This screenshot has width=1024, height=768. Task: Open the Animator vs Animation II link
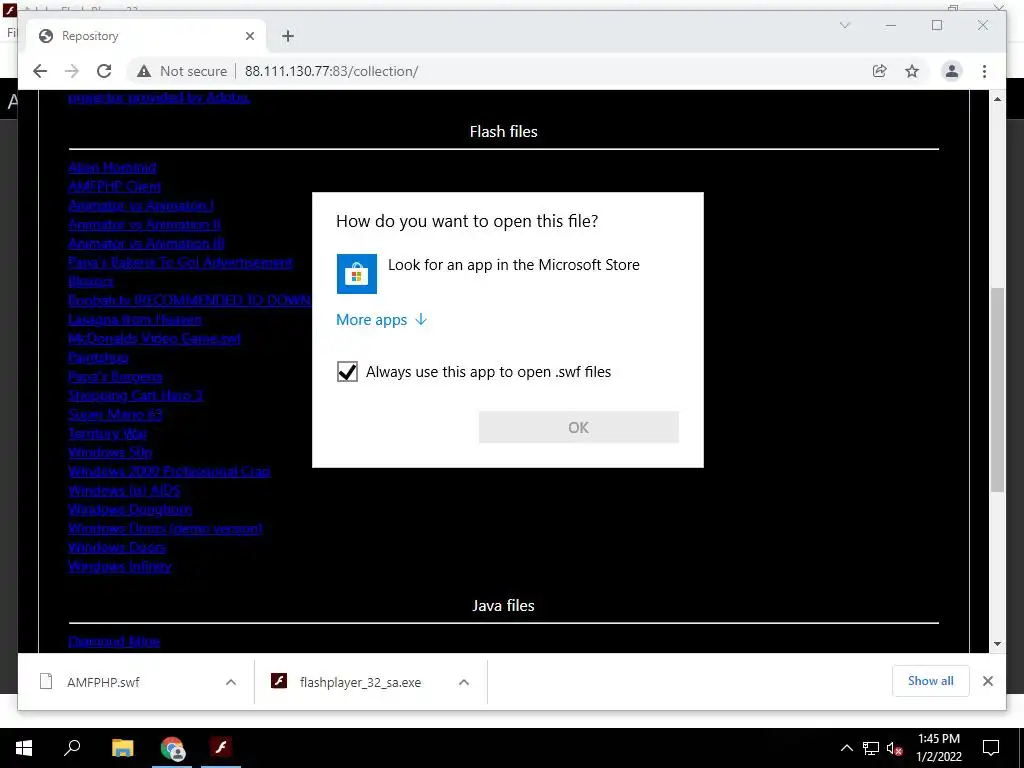coord(144,224)
